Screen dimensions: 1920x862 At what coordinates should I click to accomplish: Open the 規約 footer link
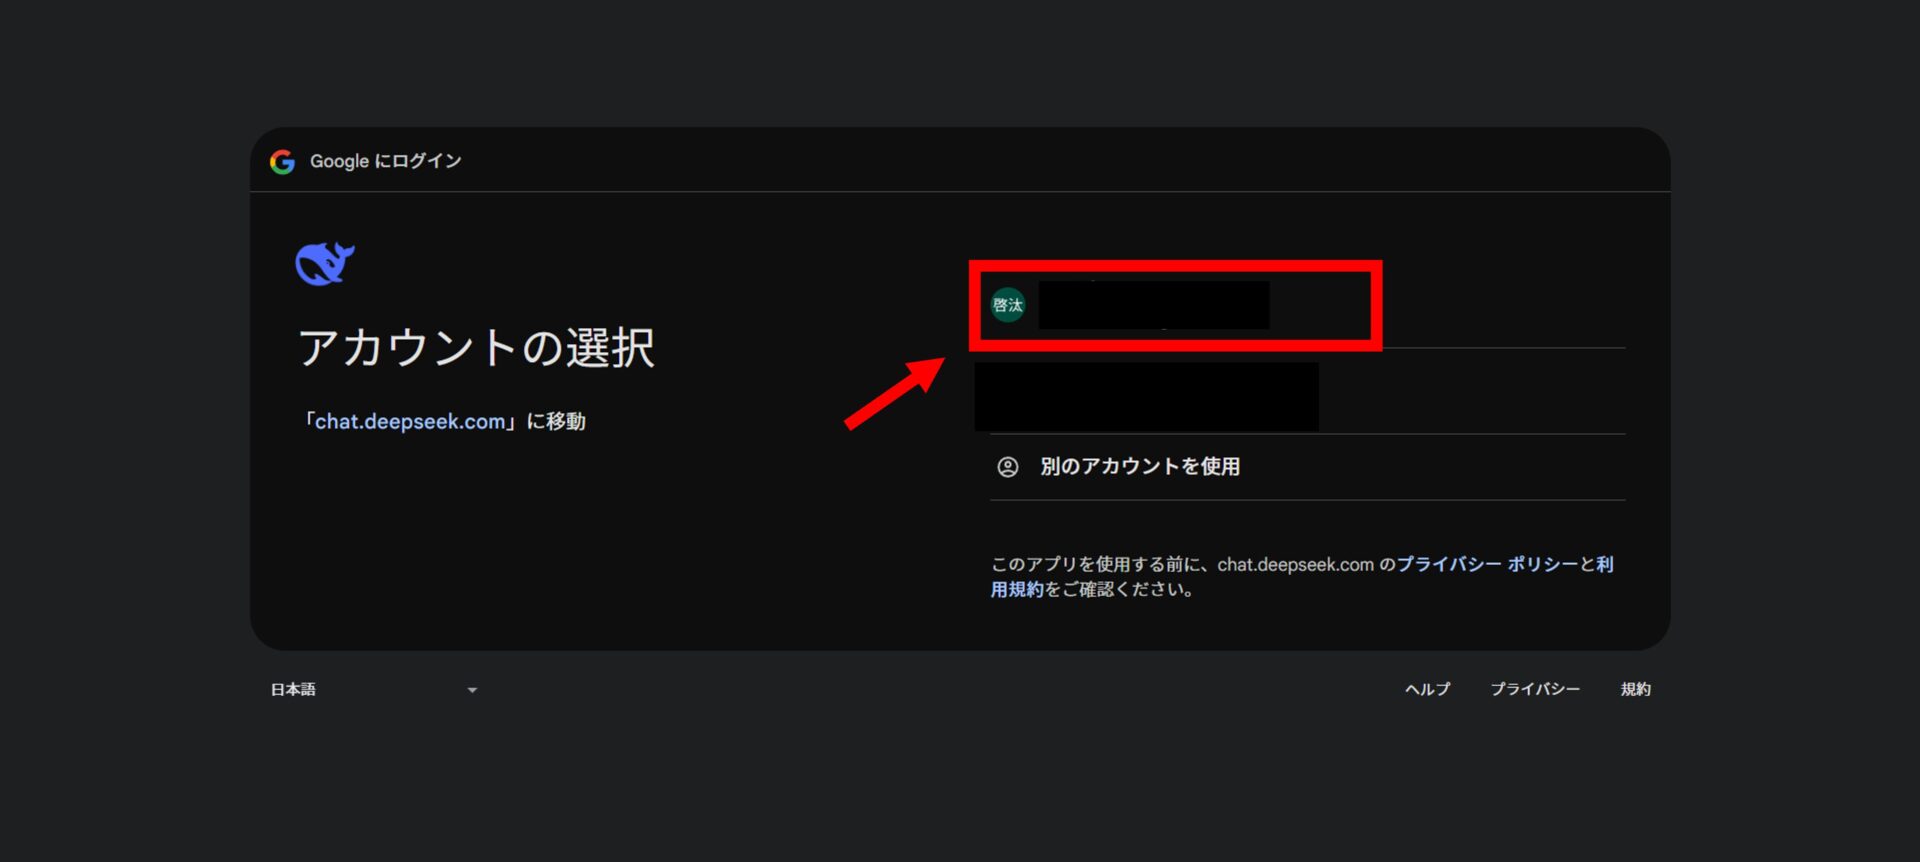pos(1635,689)
